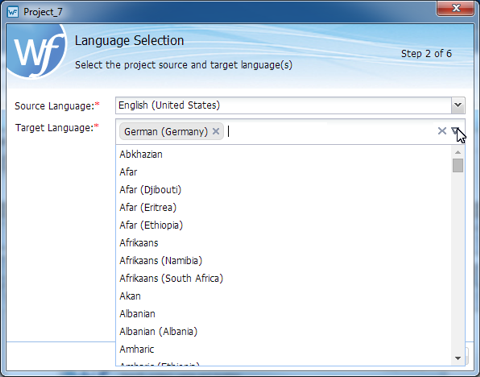Close the Project_7 dialog window
This screenshot has height=377, width=480.
pyautogui.click(x=455, y=8)
